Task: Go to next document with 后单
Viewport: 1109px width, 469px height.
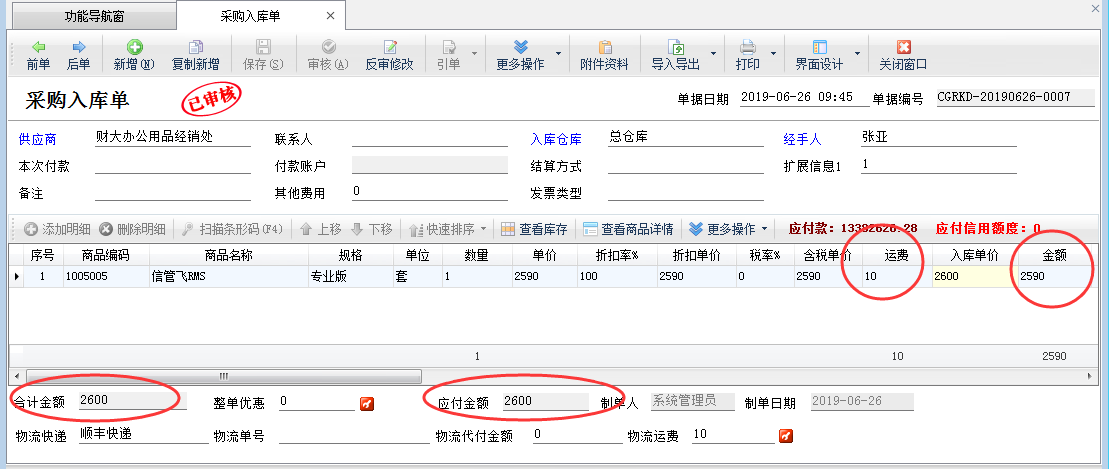Action: point(78,54)
